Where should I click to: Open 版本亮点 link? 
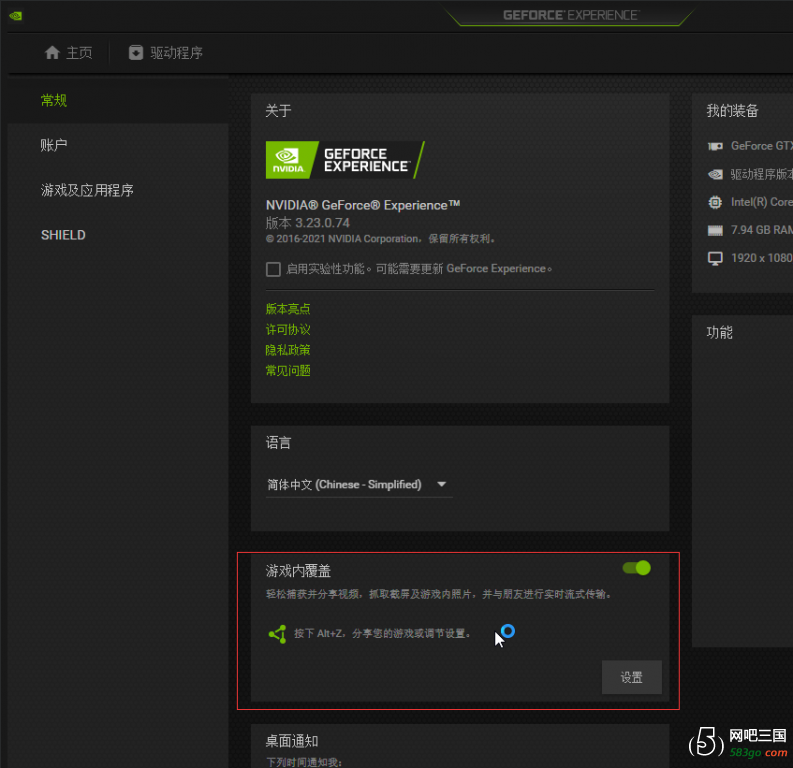(288, 309)
